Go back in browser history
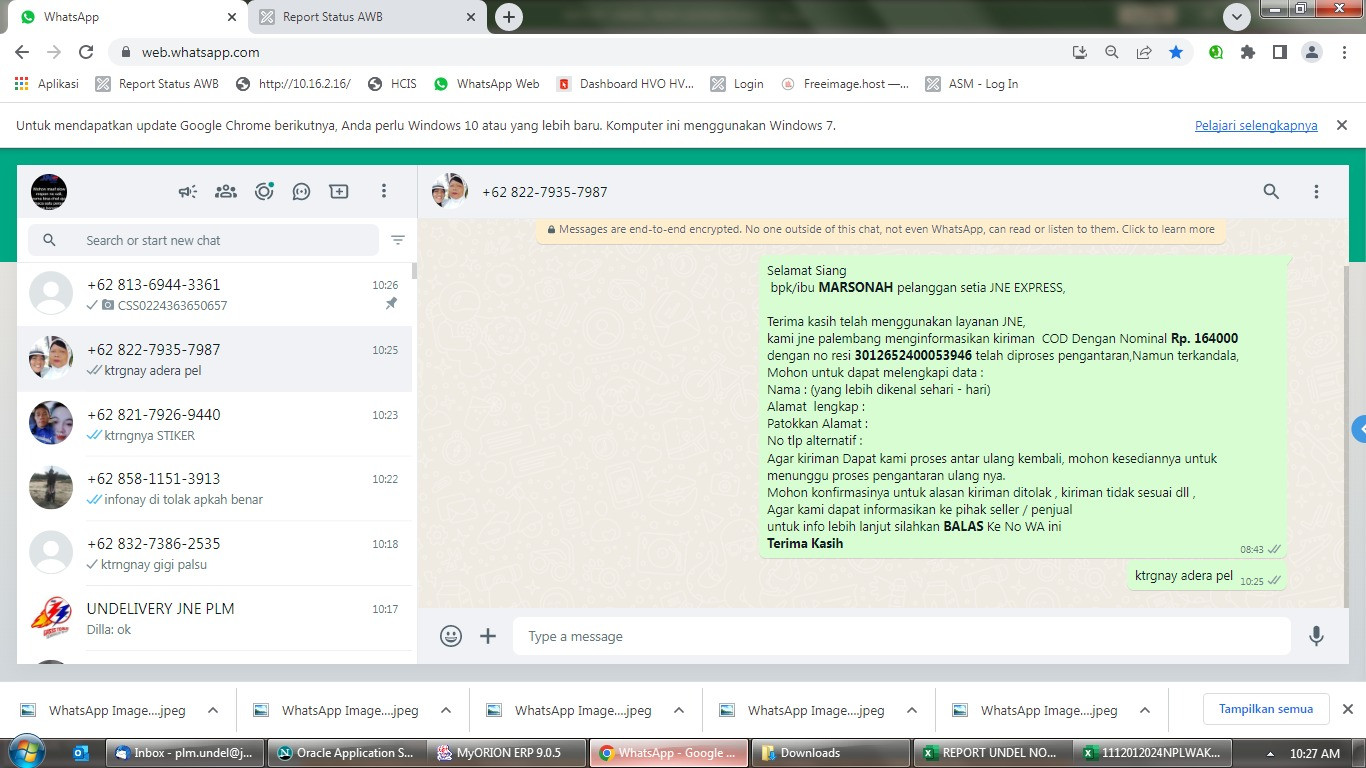This screenshot has width=1366, height=768. pos(22,52)
